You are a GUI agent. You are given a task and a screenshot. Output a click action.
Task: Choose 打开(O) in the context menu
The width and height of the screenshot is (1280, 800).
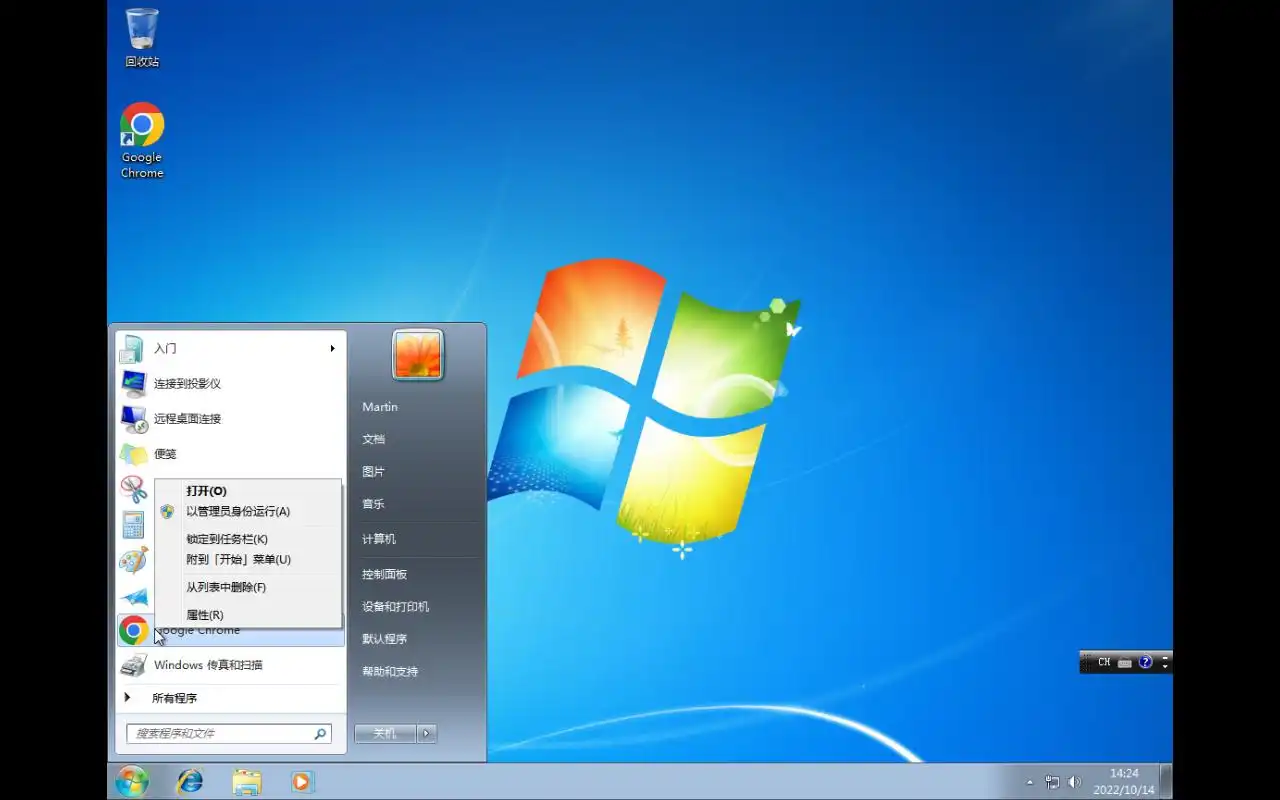249,491
